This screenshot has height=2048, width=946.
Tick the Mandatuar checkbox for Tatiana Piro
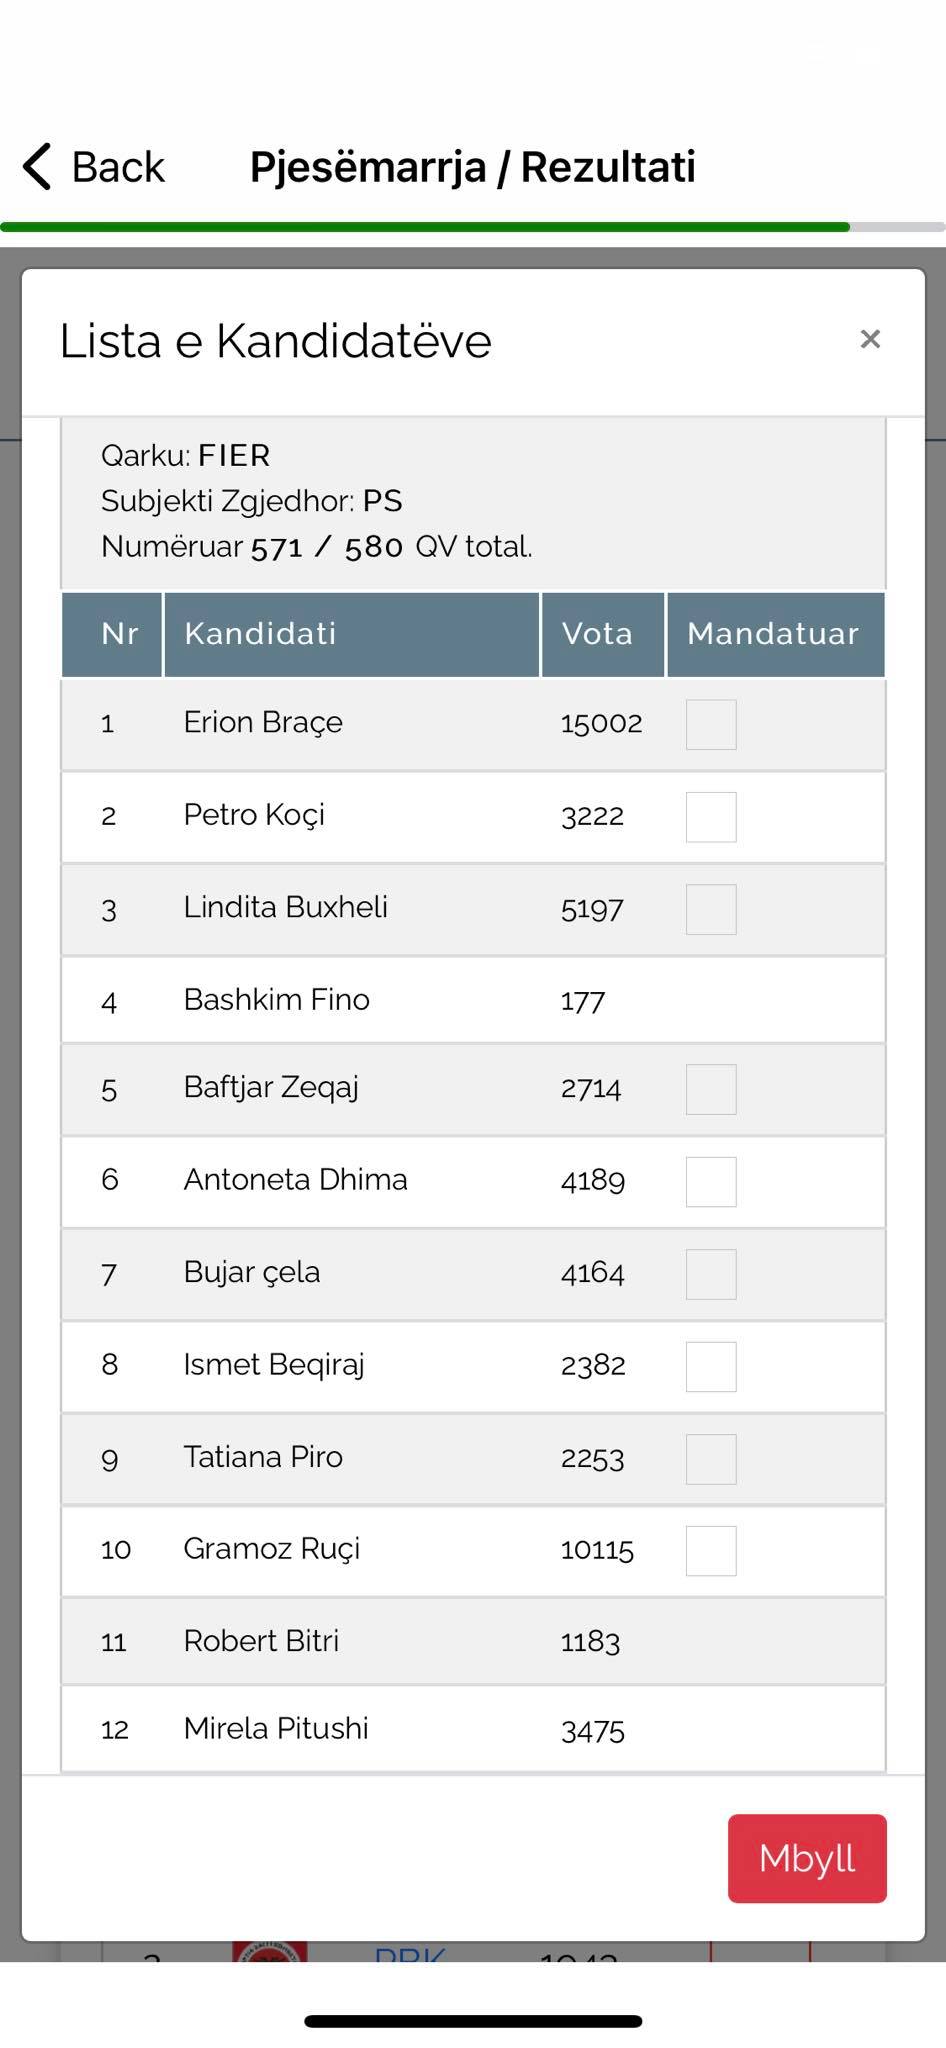[711, 1459]
